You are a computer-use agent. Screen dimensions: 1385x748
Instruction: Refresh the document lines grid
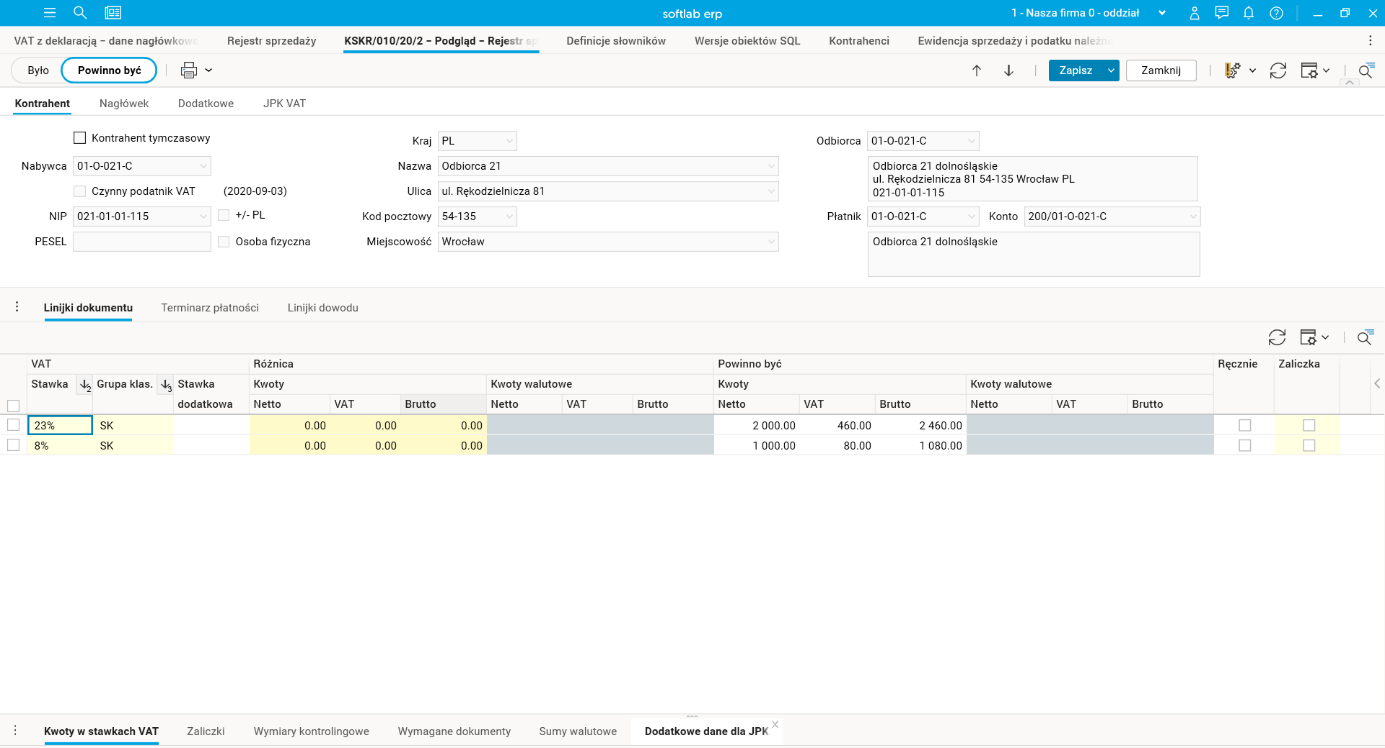[x=1277, y=338]
